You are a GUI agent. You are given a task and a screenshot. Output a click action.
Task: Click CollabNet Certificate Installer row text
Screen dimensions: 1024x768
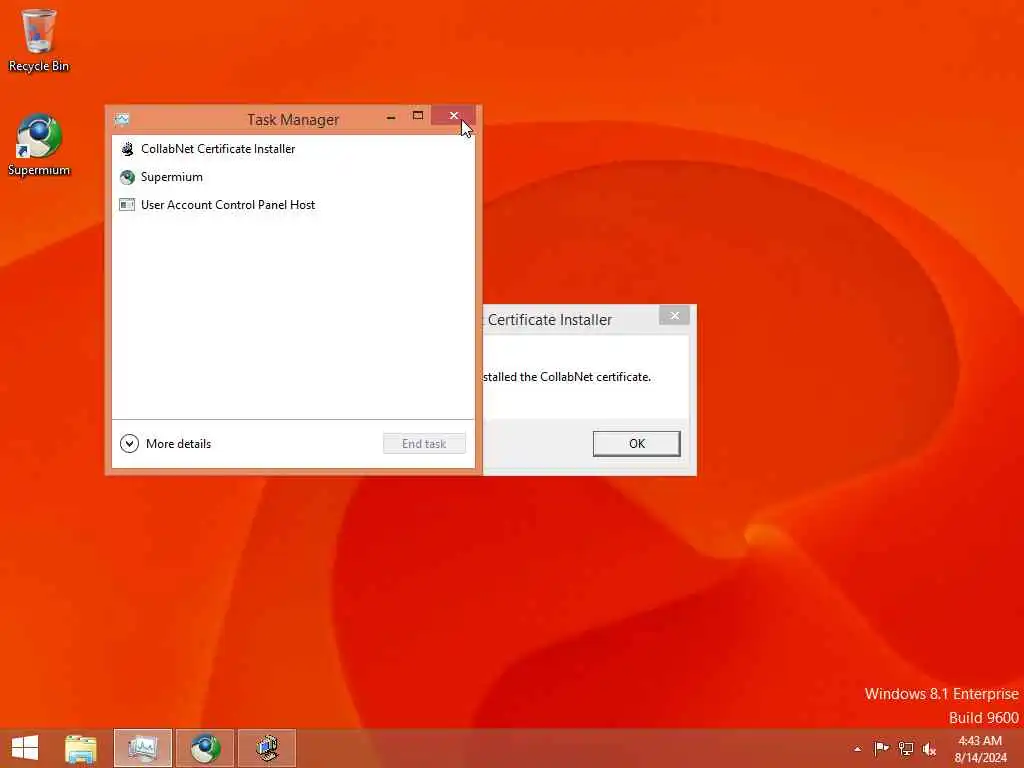(x=218, y=149)
